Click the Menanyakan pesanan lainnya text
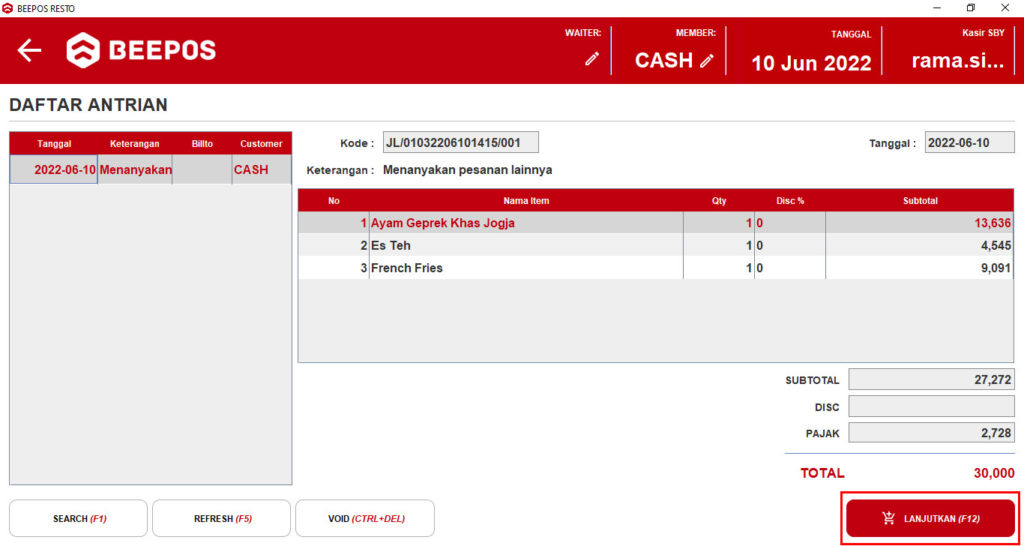This screenshot has height=546, width=1024. coord(468,170)
